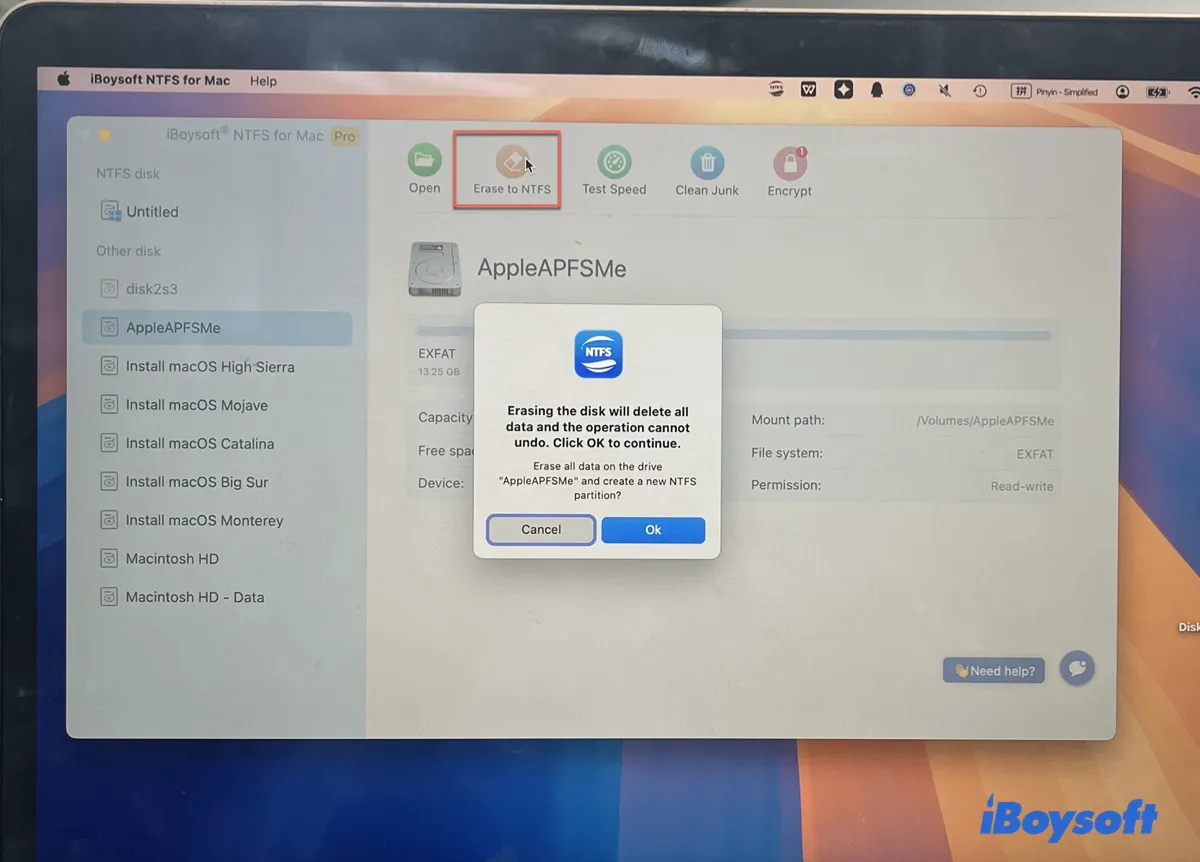Select AppleAPFSMe in the sidebar

tap(217, 328)
